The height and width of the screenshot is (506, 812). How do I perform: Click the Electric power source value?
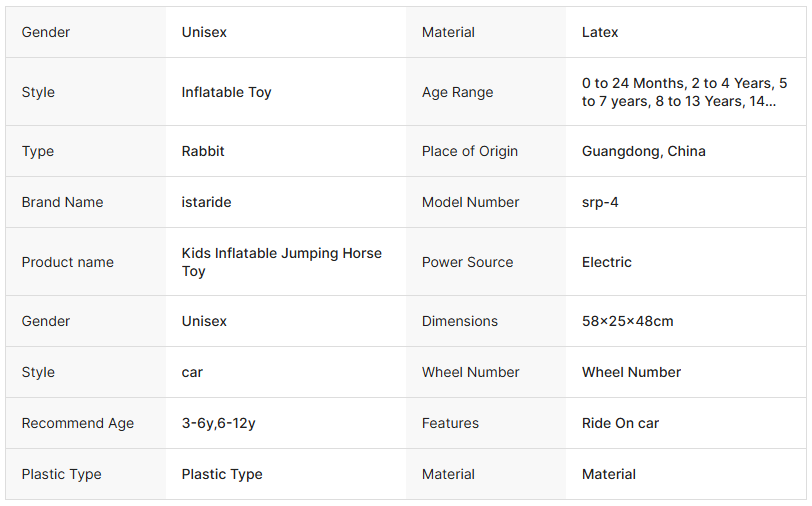pos(606,262)
